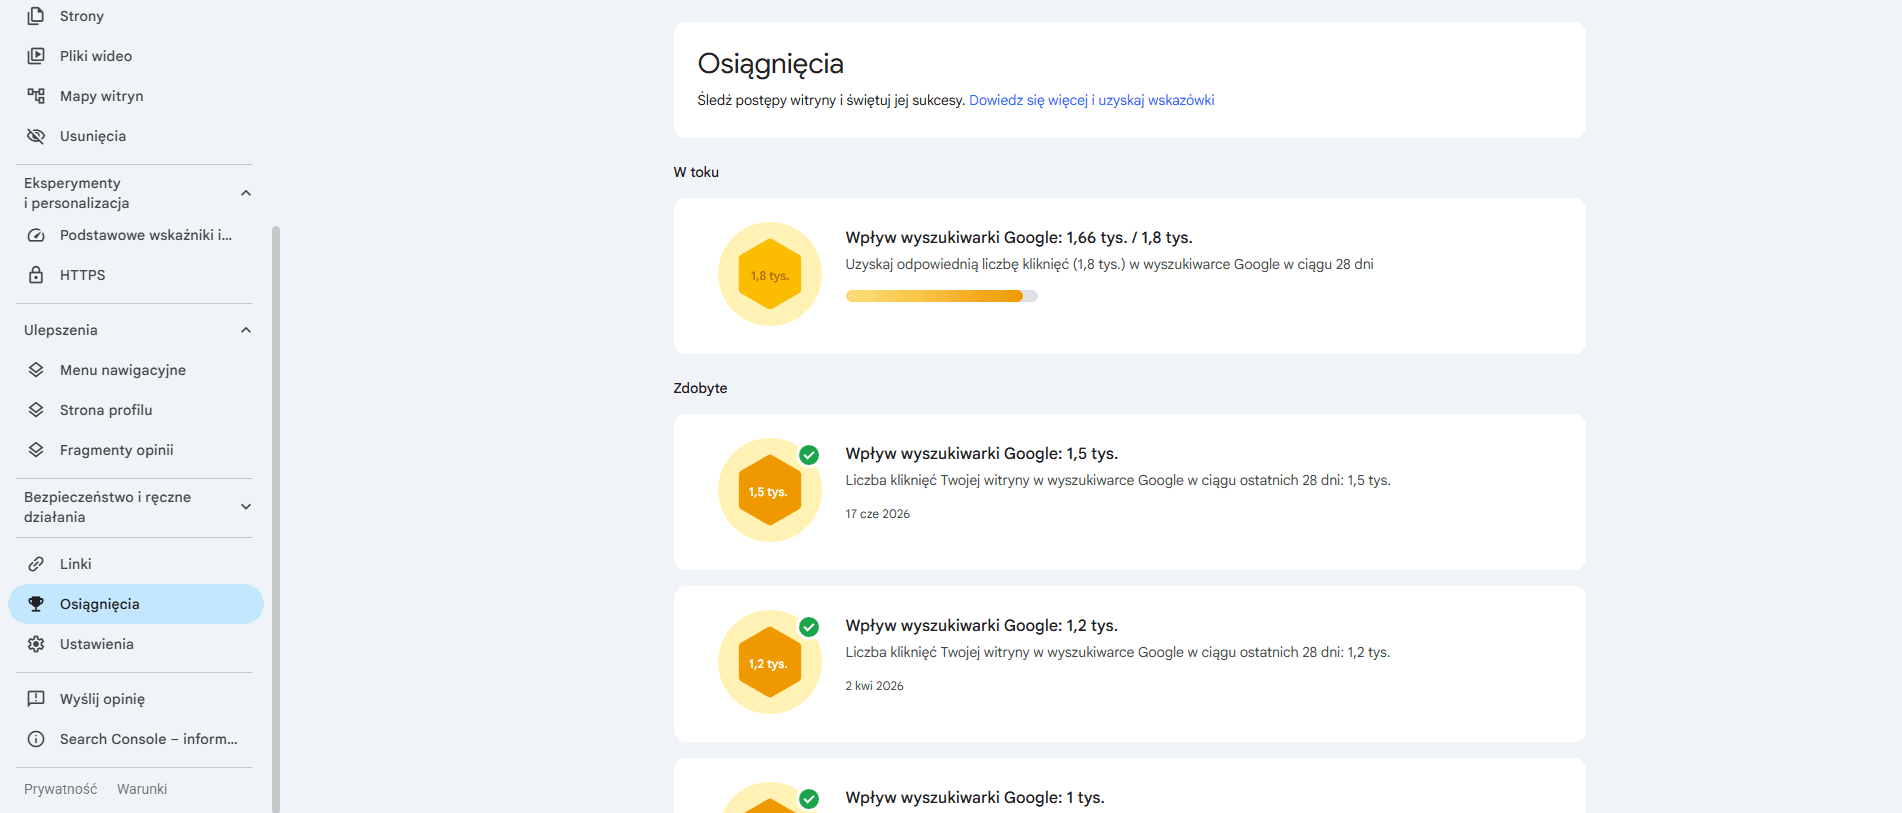Click the Wpływ wyszukiwarki Google: 1,2 tys. title
Image resolution: width=1902 pixels, height=813 pixels.
982,625
